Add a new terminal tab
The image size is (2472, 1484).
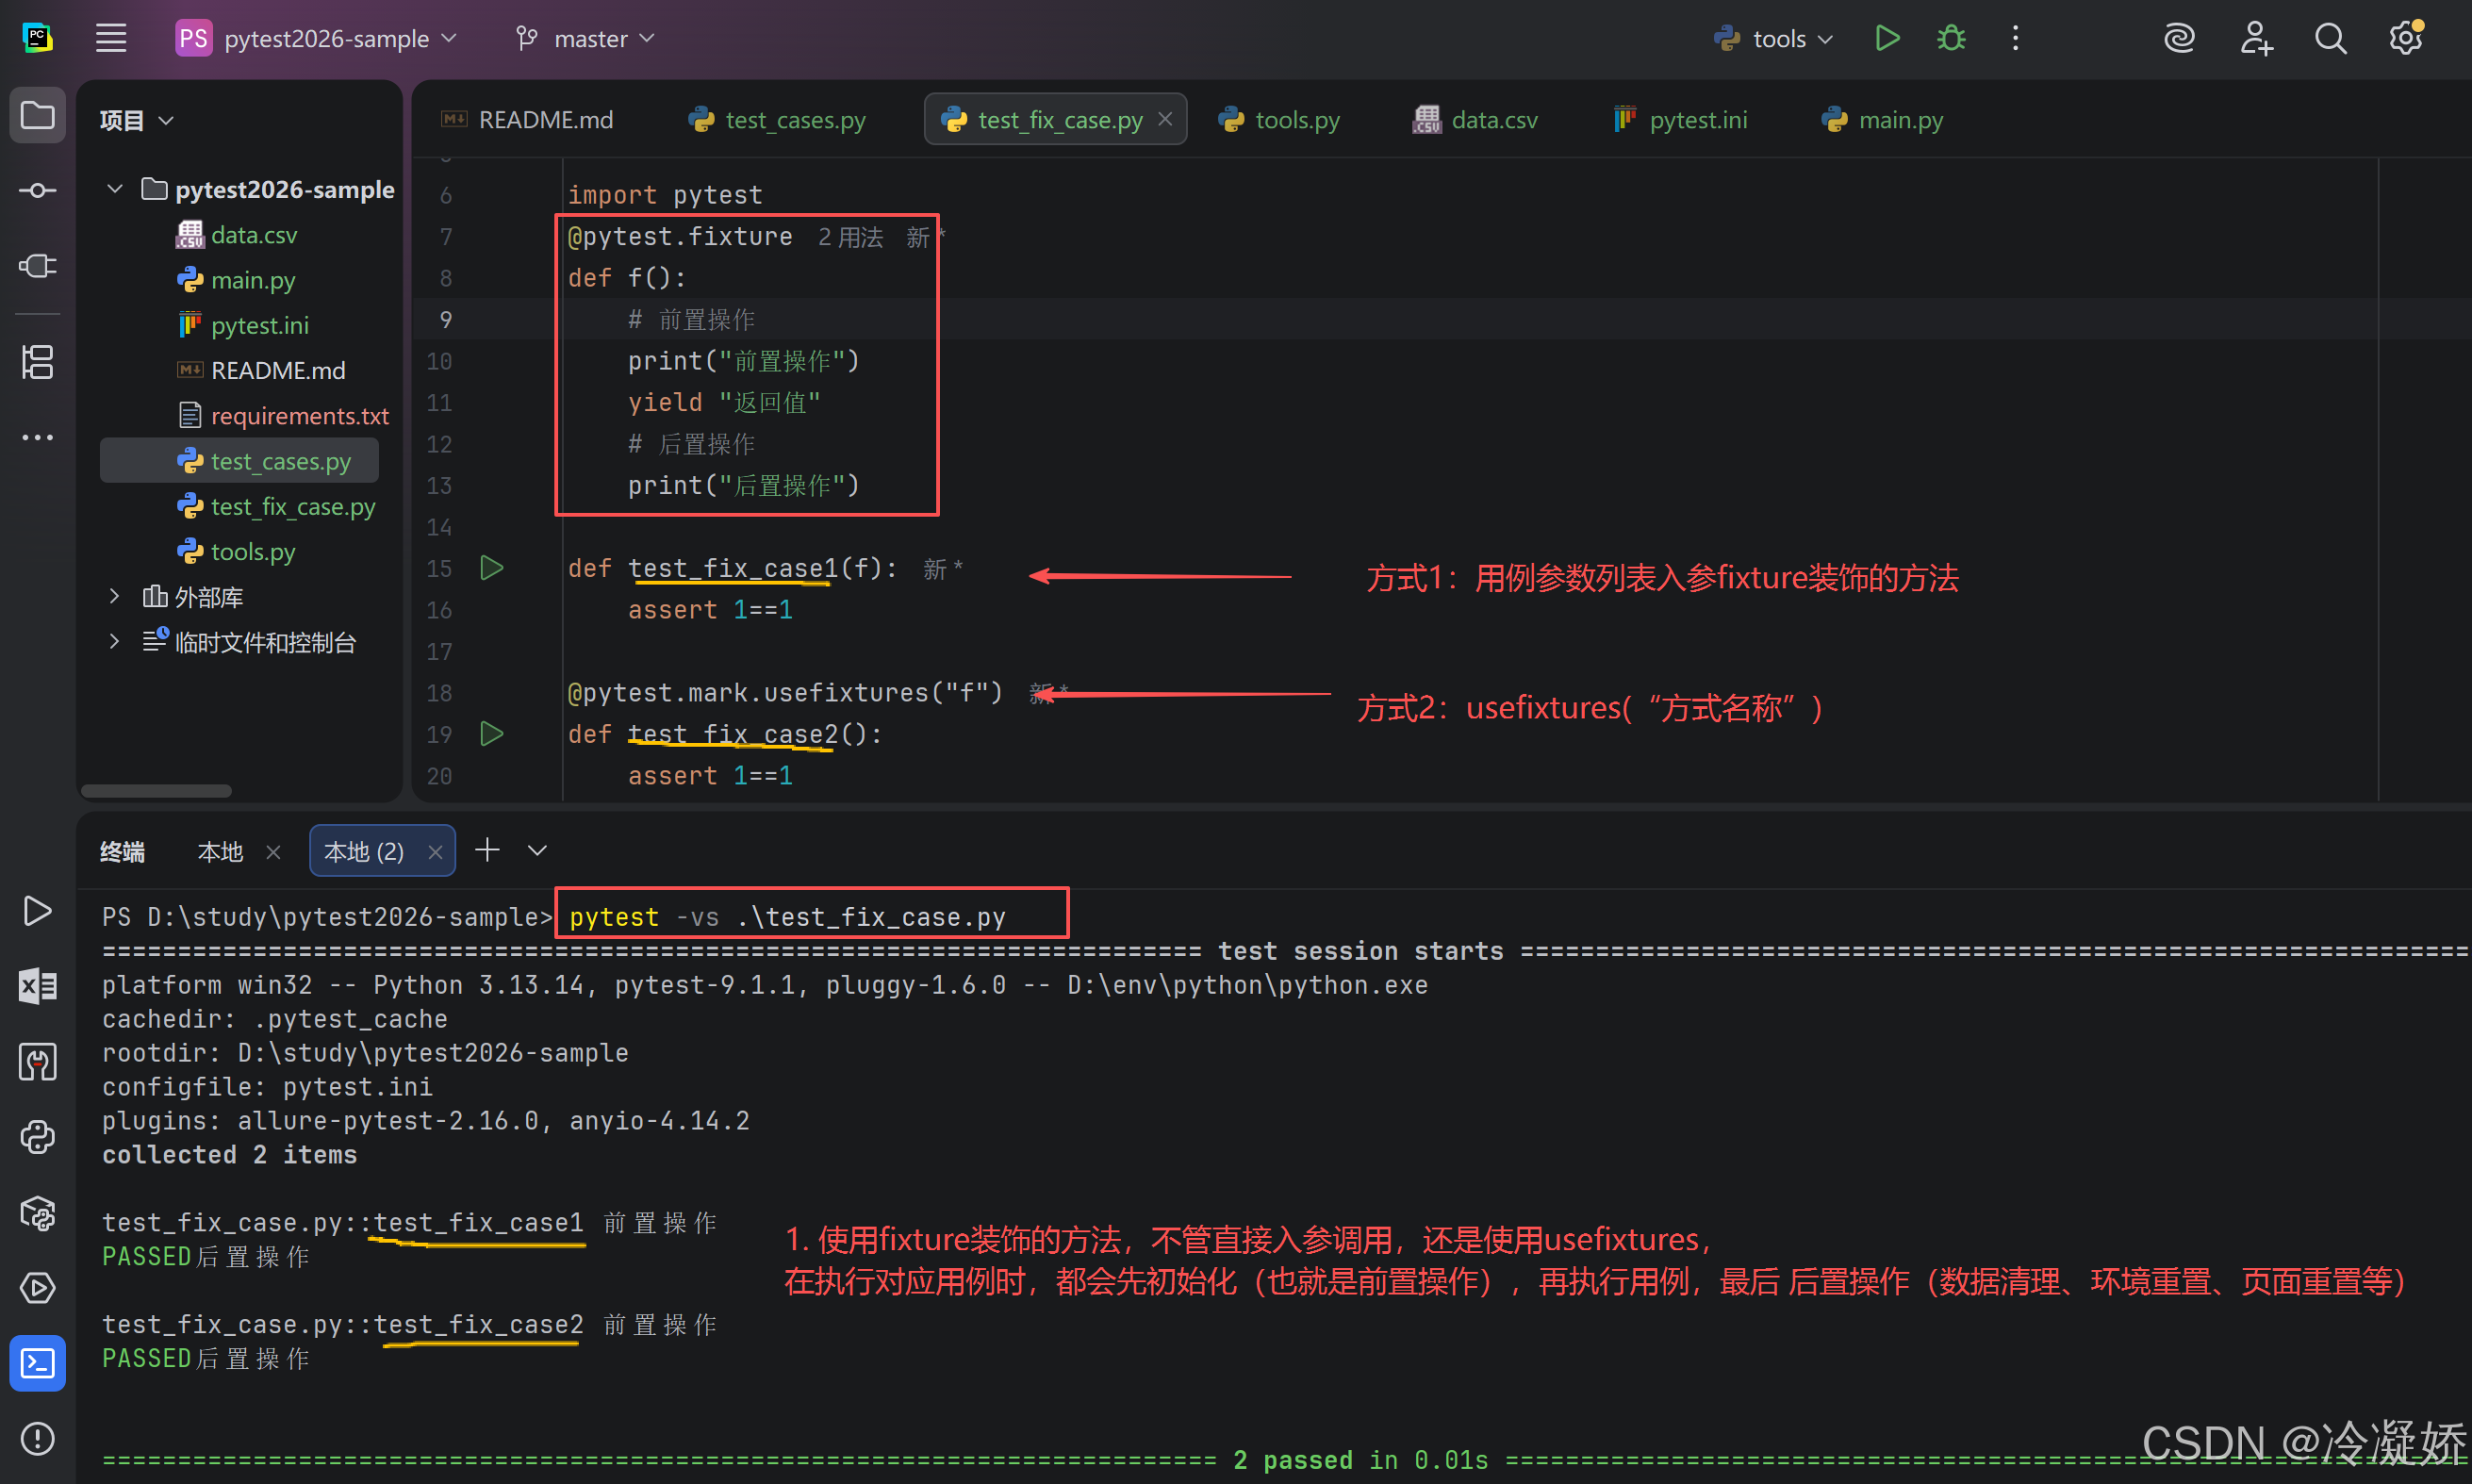point(487,850)
